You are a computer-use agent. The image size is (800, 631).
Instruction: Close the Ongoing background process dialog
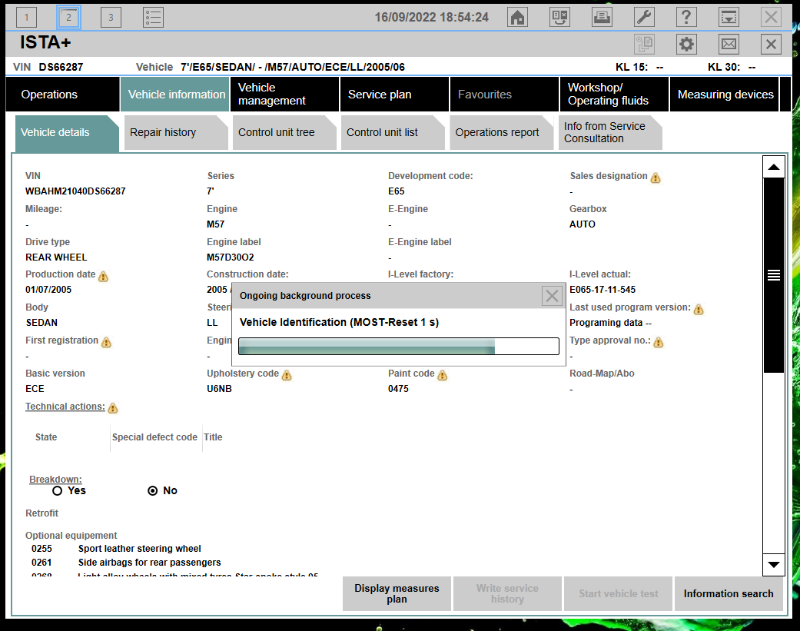pyautogui.click(x=552, y=296)
